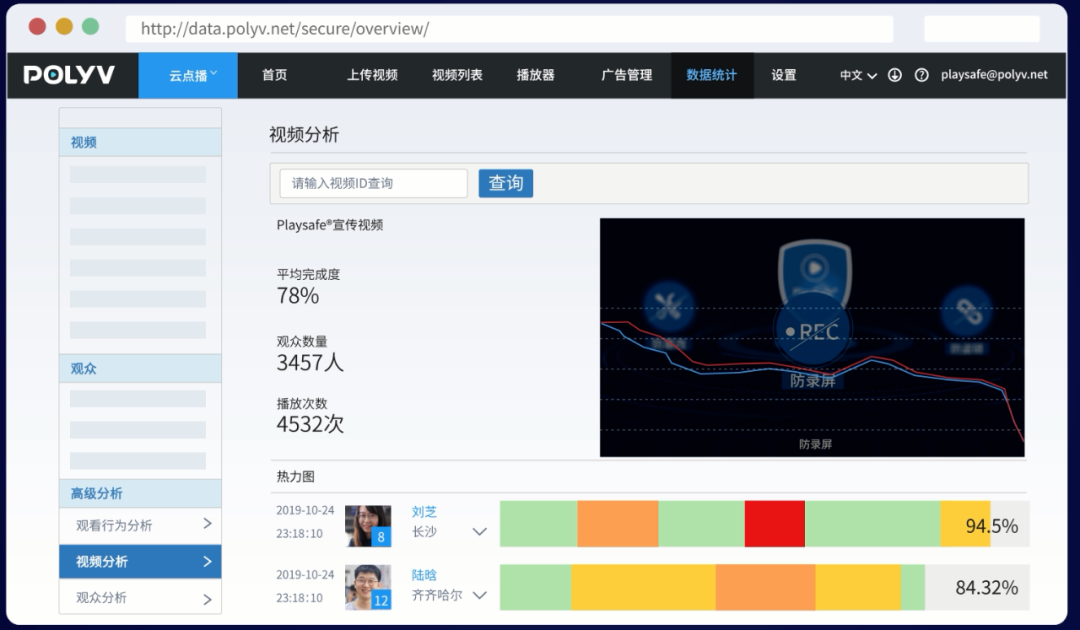The height and width of the screenshot is (630, 1080).
Task: Open the help question mark icon
Action: click(921, 75)
